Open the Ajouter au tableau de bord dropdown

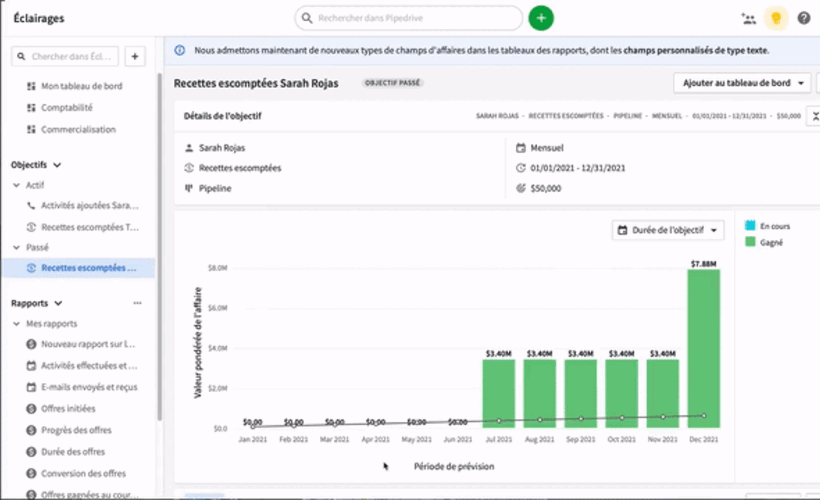click(x=742, y=83)
